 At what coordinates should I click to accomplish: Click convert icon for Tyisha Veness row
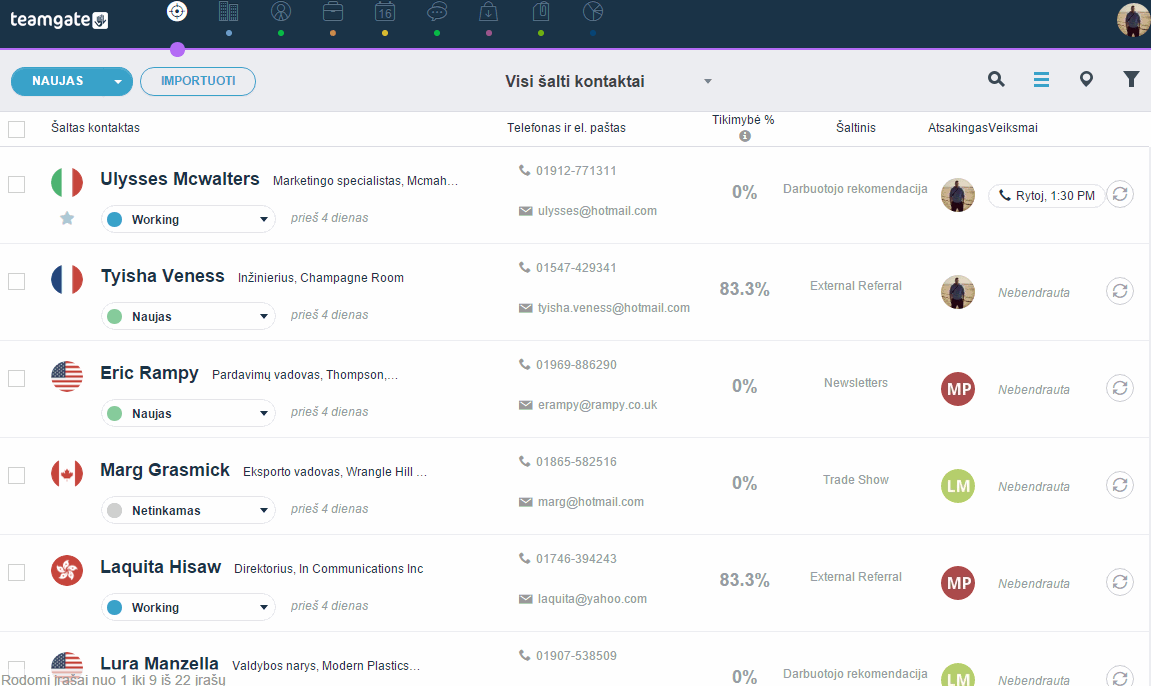pyautogui.click(x=1119, y=291)
